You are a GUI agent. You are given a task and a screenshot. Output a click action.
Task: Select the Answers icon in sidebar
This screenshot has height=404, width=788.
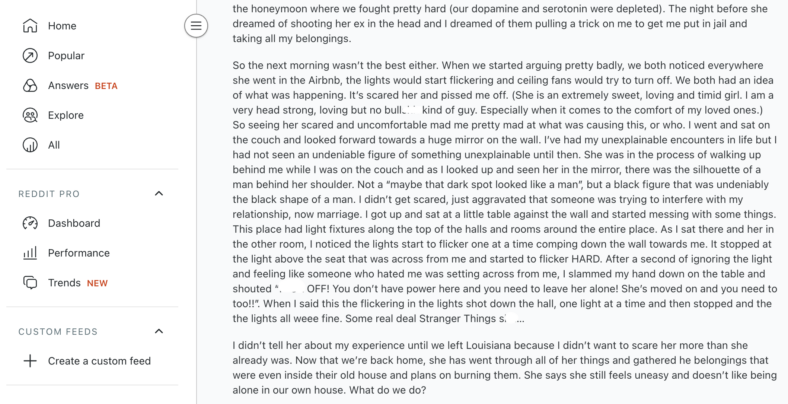30,85
